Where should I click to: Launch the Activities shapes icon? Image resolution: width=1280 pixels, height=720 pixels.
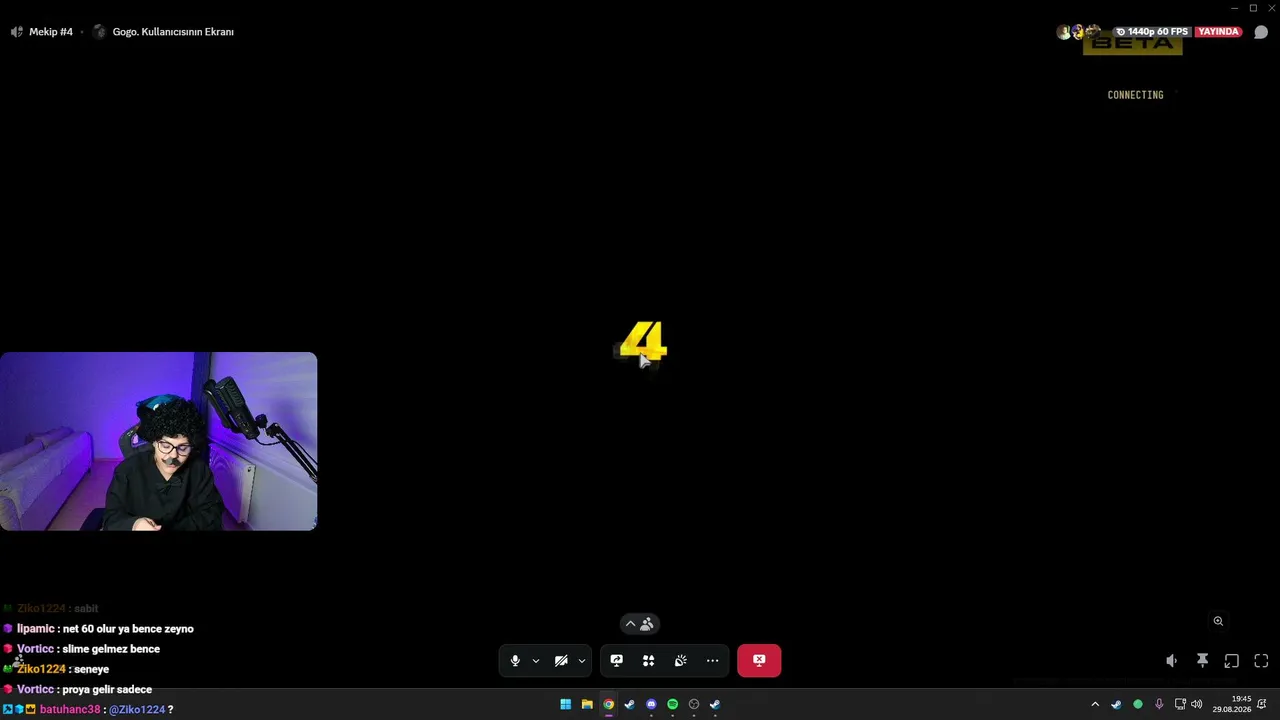(x=649, y=661)
